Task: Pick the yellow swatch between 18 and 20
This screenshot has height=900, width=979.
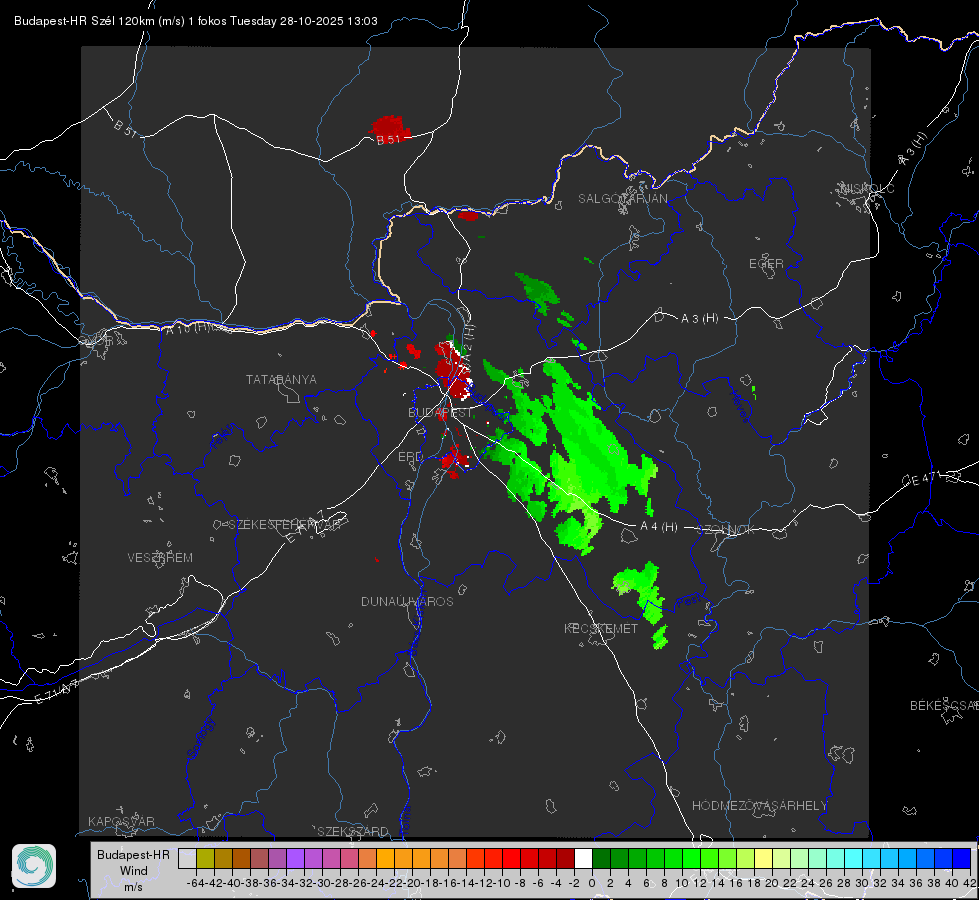Action: (x=763, y=858)
